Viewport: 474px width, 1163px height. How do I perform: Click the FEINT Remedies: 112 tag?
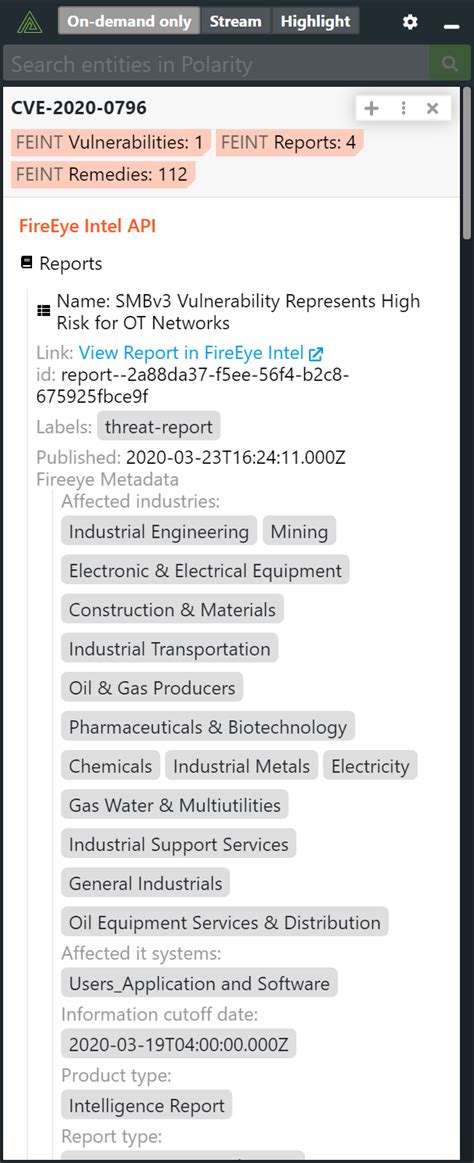click(x=103, y=175)
